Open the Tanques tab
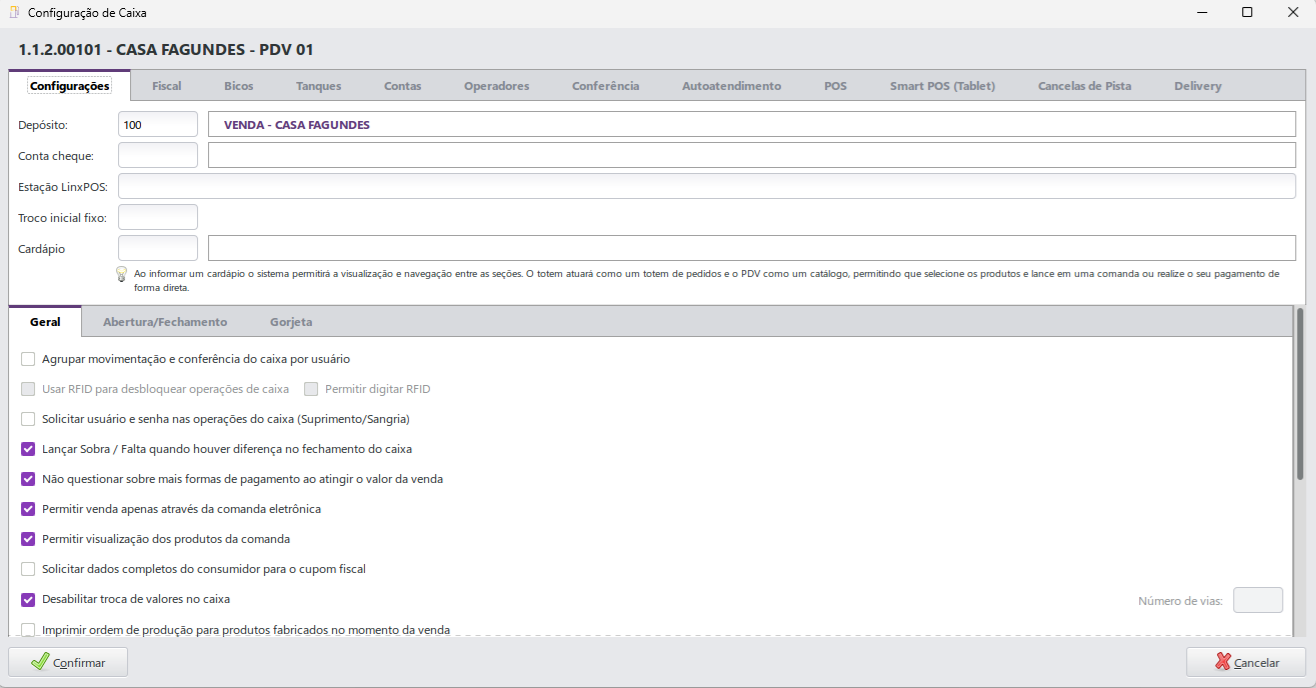1316x688 pixels. point(319,86)
